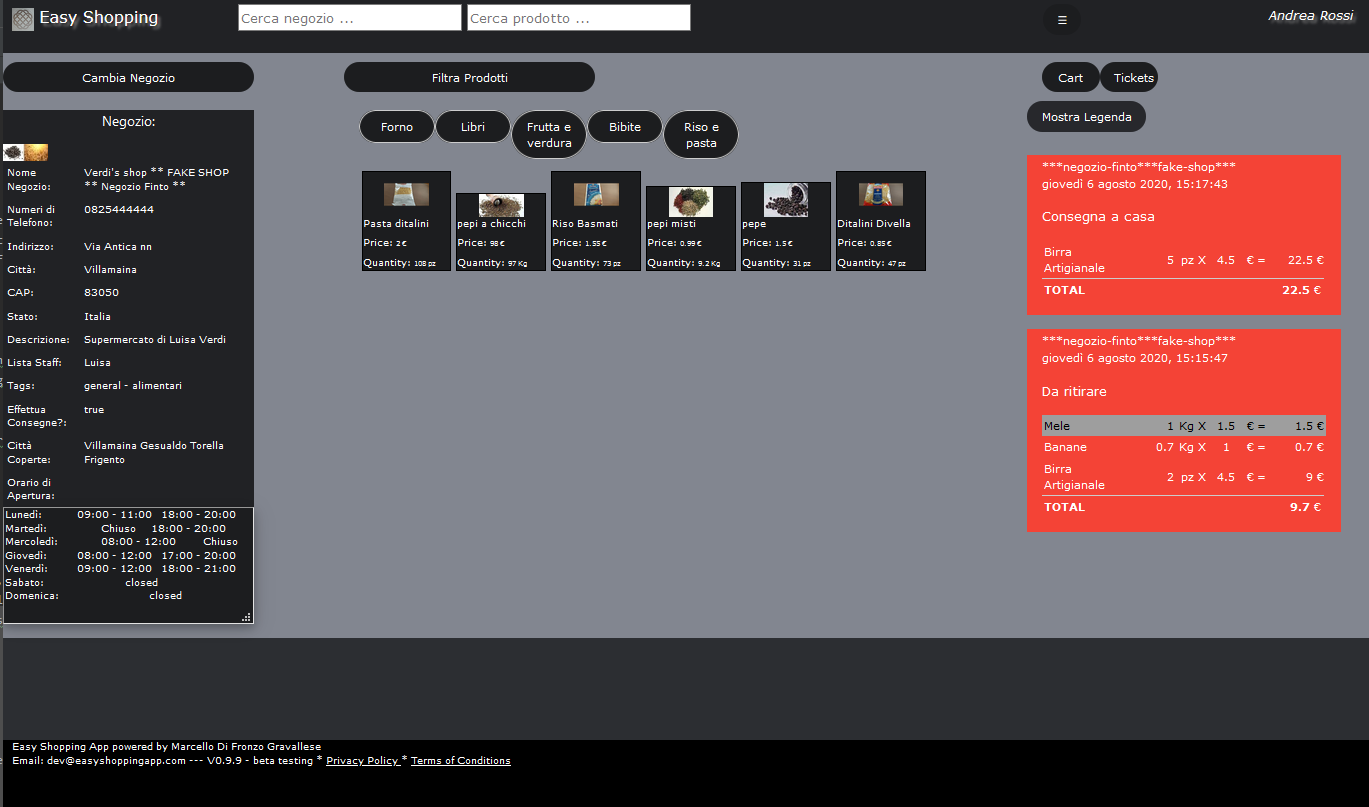The width and height of the screenshot is (1369, 807).
Task: Switch to the Tickets tab
Action: [x=1133, y=77]
